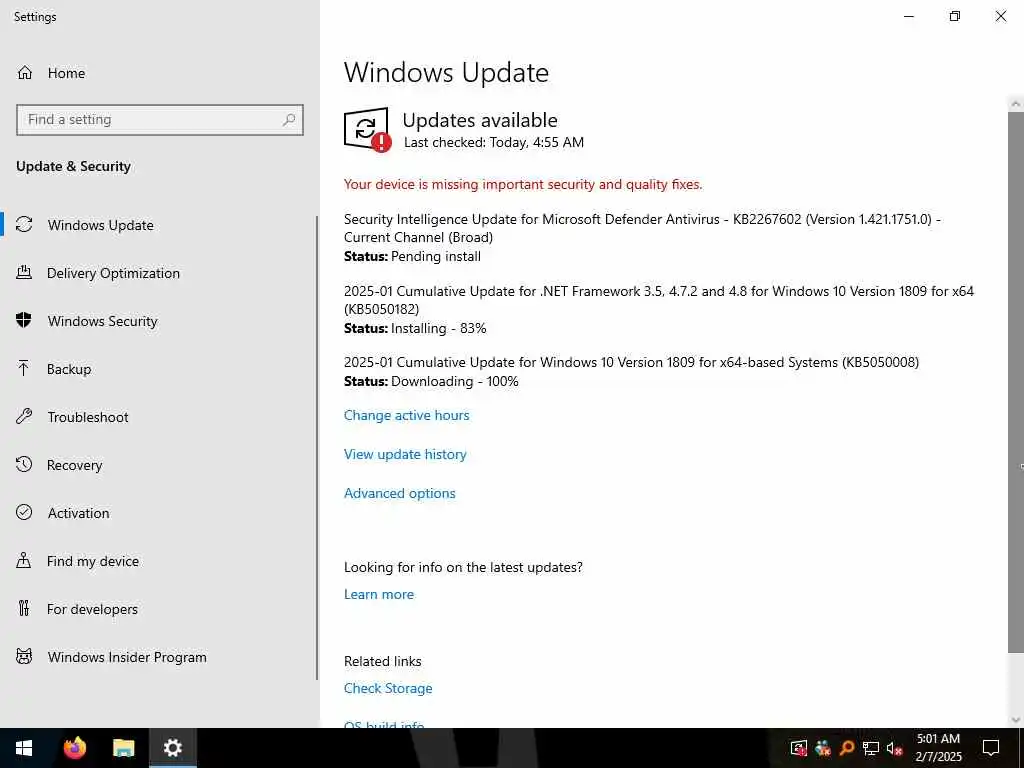
Task: Open the Recovery page
Action: point(74,465)
